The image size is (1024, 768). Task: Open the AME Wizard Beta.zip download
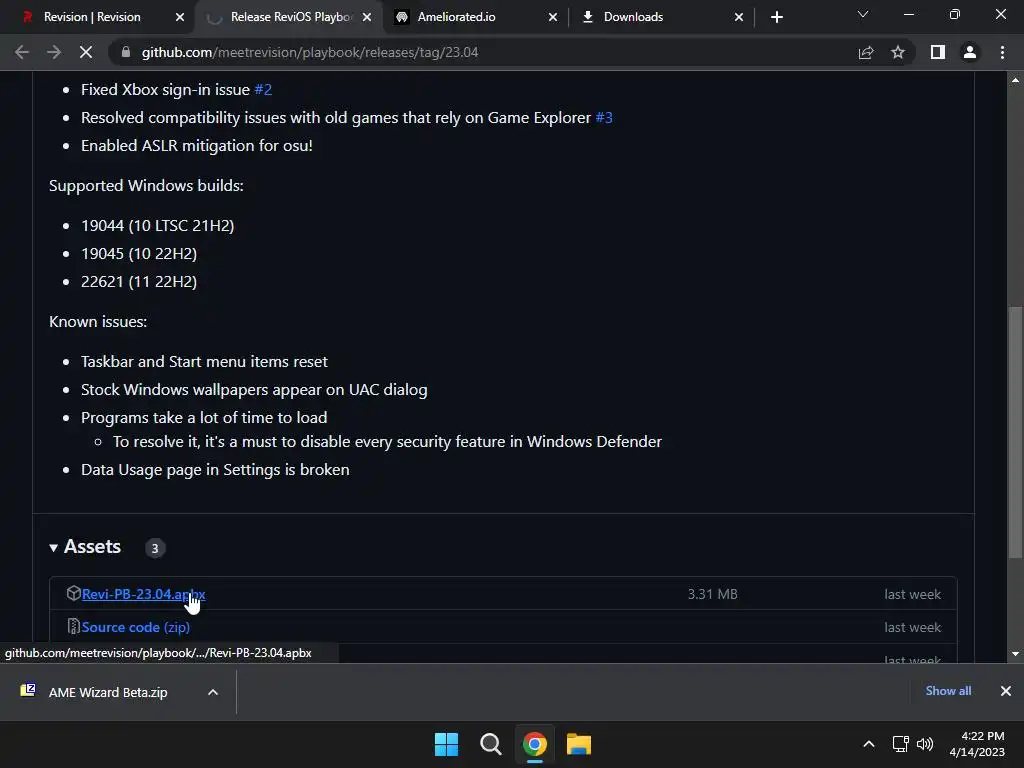coord(108,692)
